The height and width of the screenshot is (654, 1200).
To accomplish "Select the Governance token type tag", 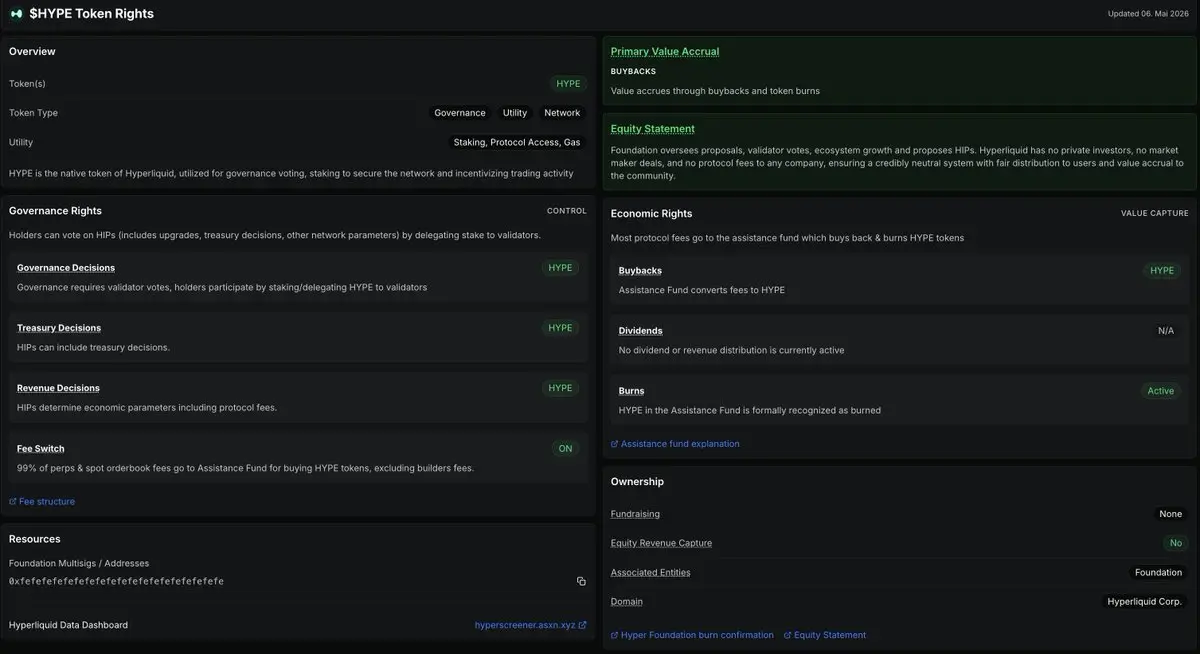I will 460,113.
